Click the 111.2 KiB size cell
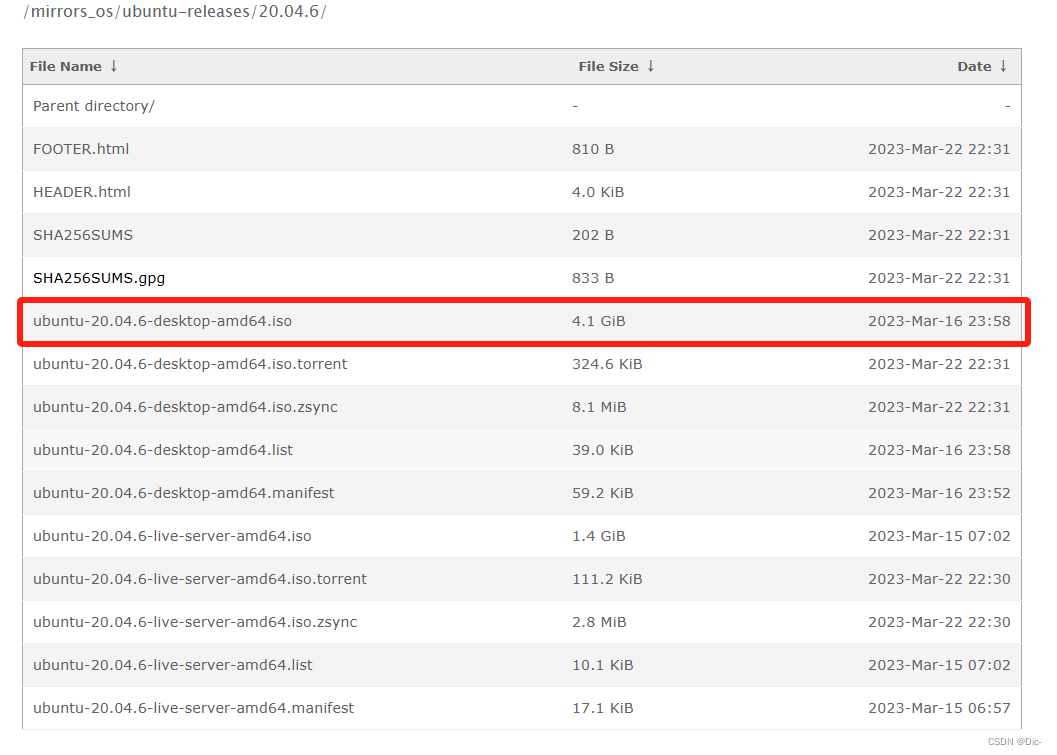1057x755 pixels. [x=607, y=579]
